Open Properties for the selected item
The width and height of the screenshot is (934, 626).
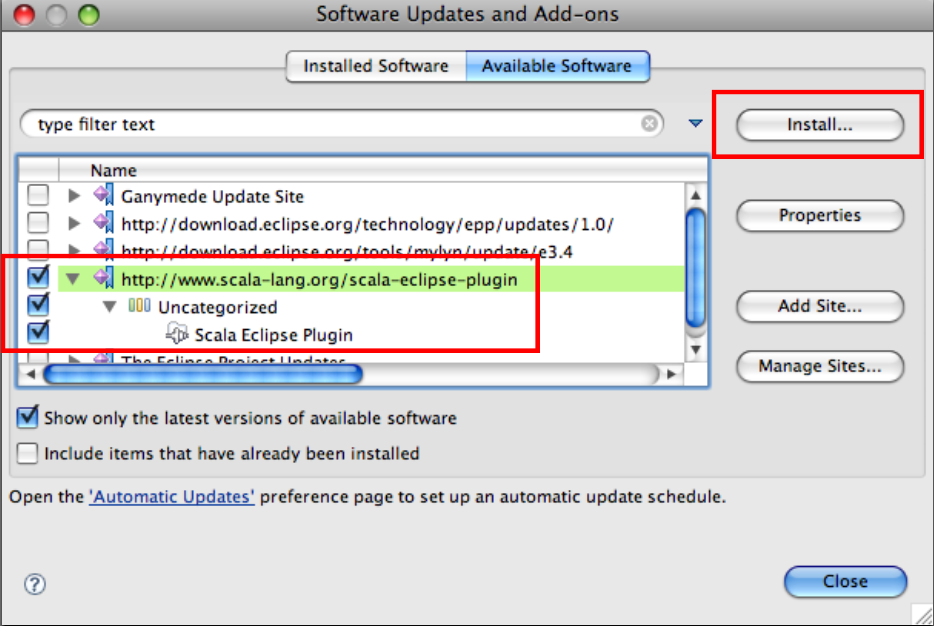coord(820,215)
